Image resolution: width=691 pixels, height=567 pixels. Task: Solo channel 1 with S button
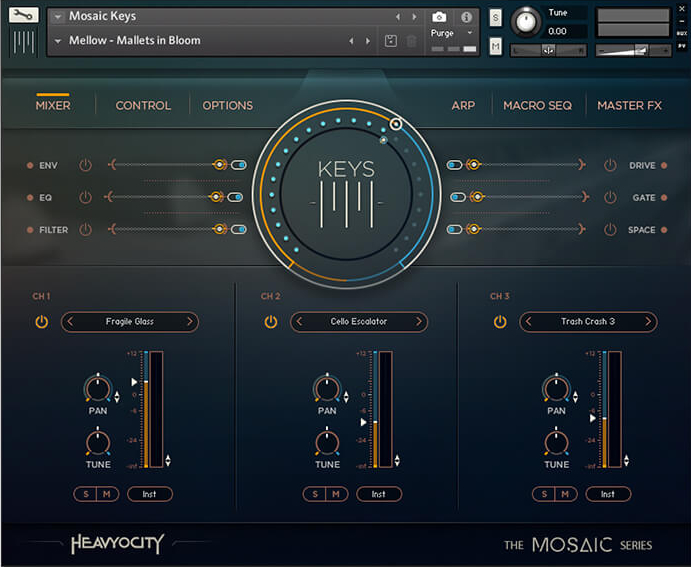(x=86, y=494)
